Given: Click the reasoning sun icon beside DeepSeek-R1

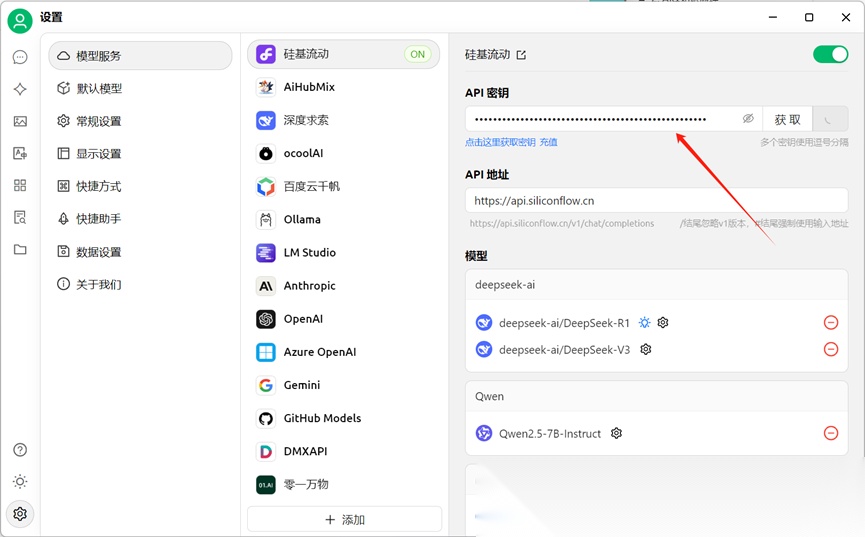Looking at the screenshot, I should [x=644, y=322].
